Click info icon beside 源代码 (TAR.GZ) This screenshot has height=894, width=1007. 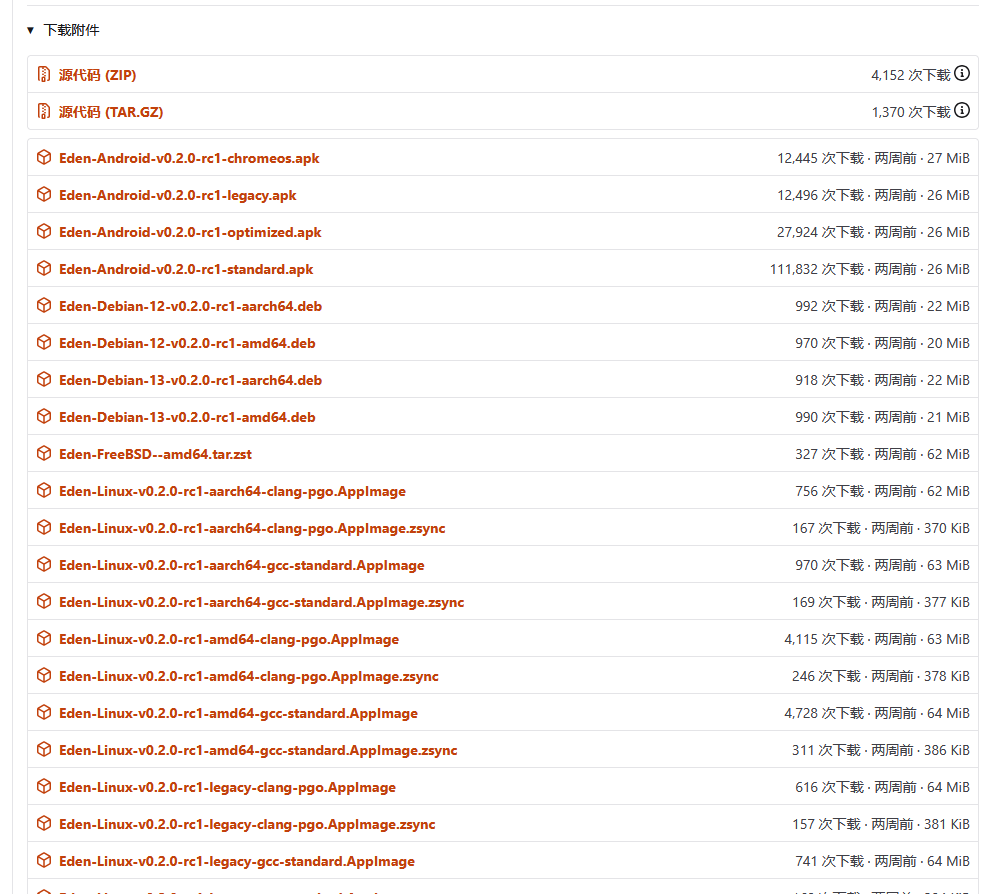point(962,110)
